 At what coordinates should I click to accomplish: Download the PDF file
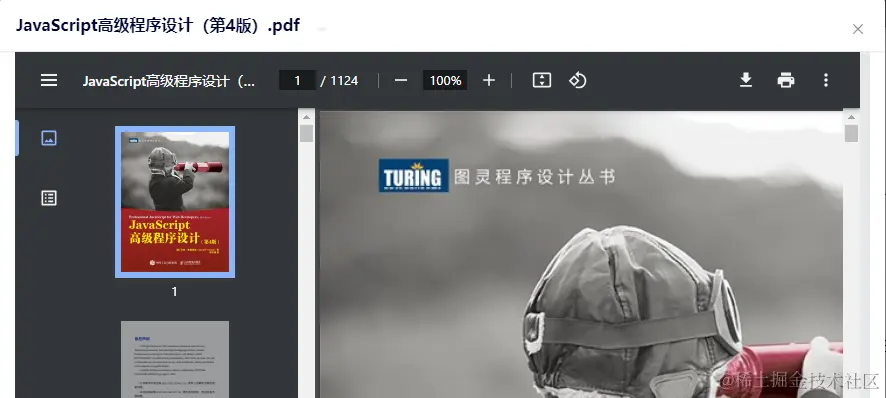click(746, 80)
